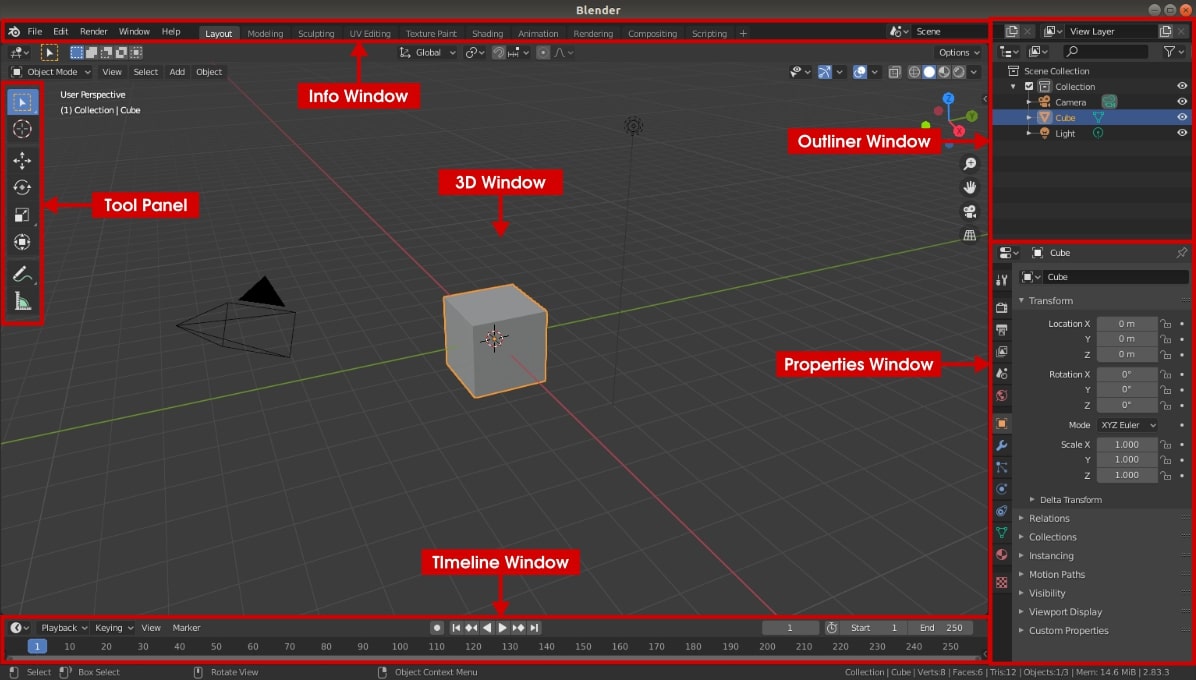Viewport: 1196px width, 680px height.
Task: Click the Z axis on navigation gizmo
Action: tap(948, 98)
